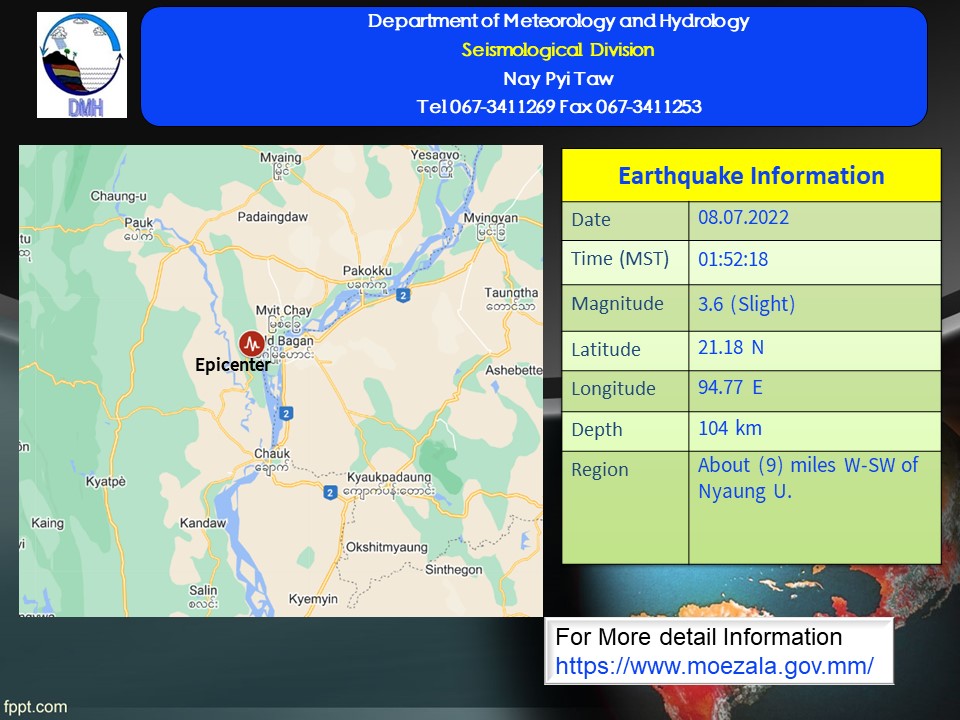This screenshot has height=720, width=960.
Task: Select the Kyatpè label on the map
Action: click(105, 481)
